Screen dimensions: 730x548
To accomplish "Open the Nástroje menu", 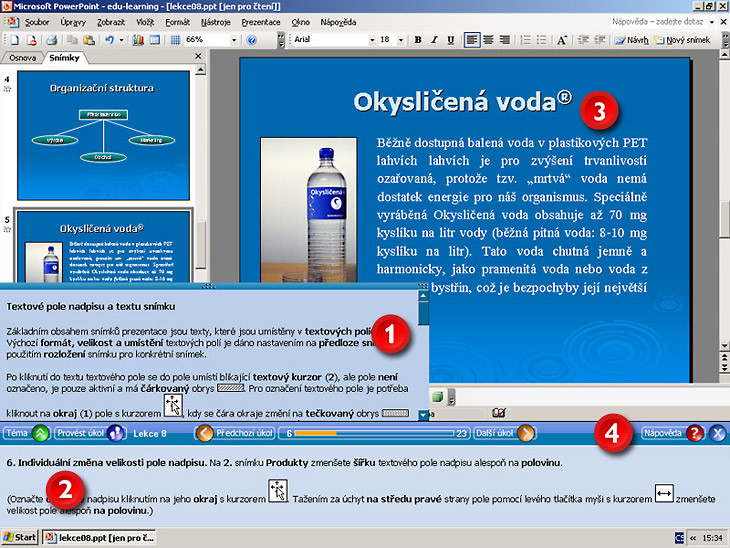I will (216, 22).
